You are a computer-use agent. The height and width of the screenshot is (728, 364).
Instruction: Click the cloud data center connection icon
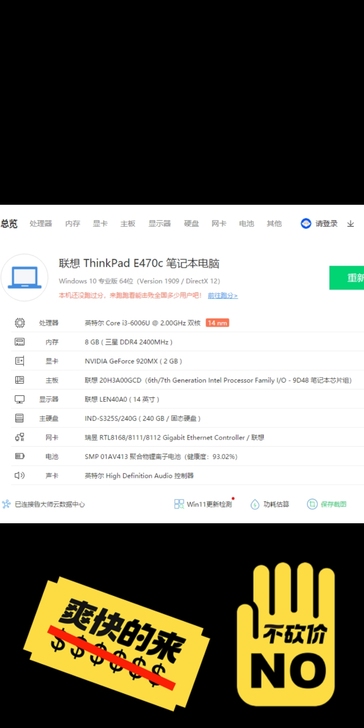click(6, 504)
